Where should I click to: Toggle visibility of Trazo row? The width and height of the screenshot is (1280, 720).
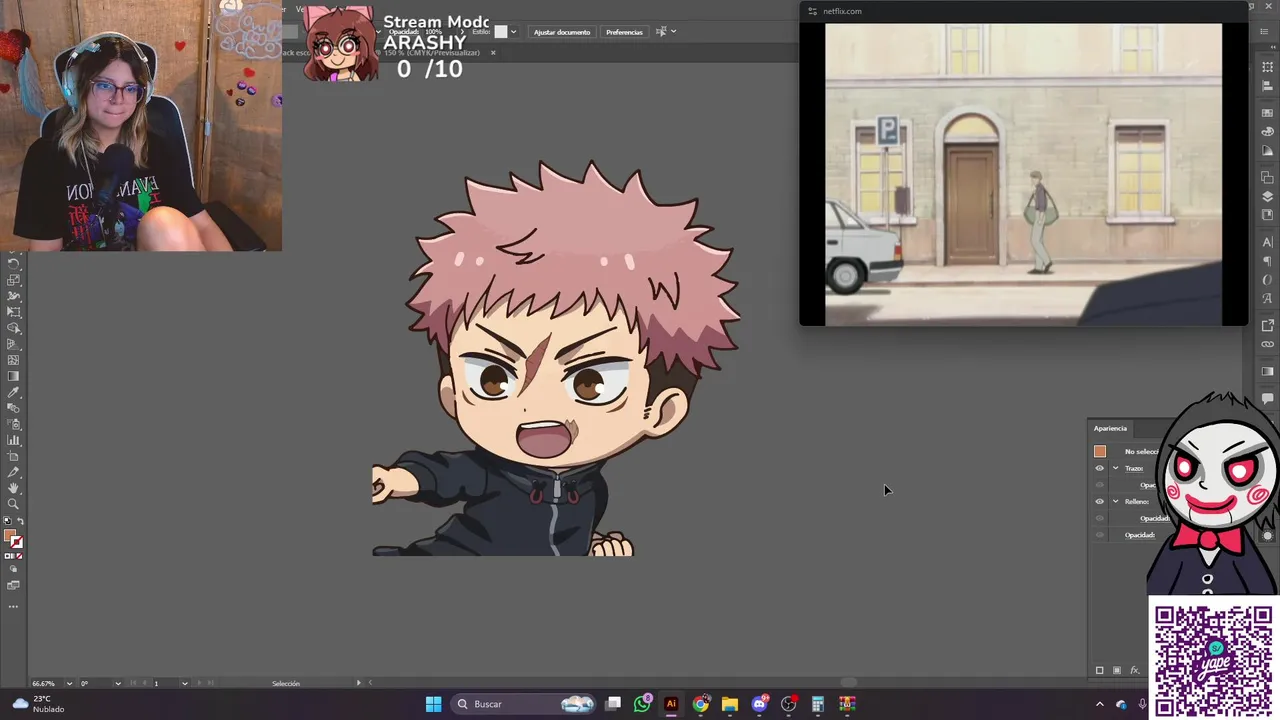click(x=1100, y=468)
